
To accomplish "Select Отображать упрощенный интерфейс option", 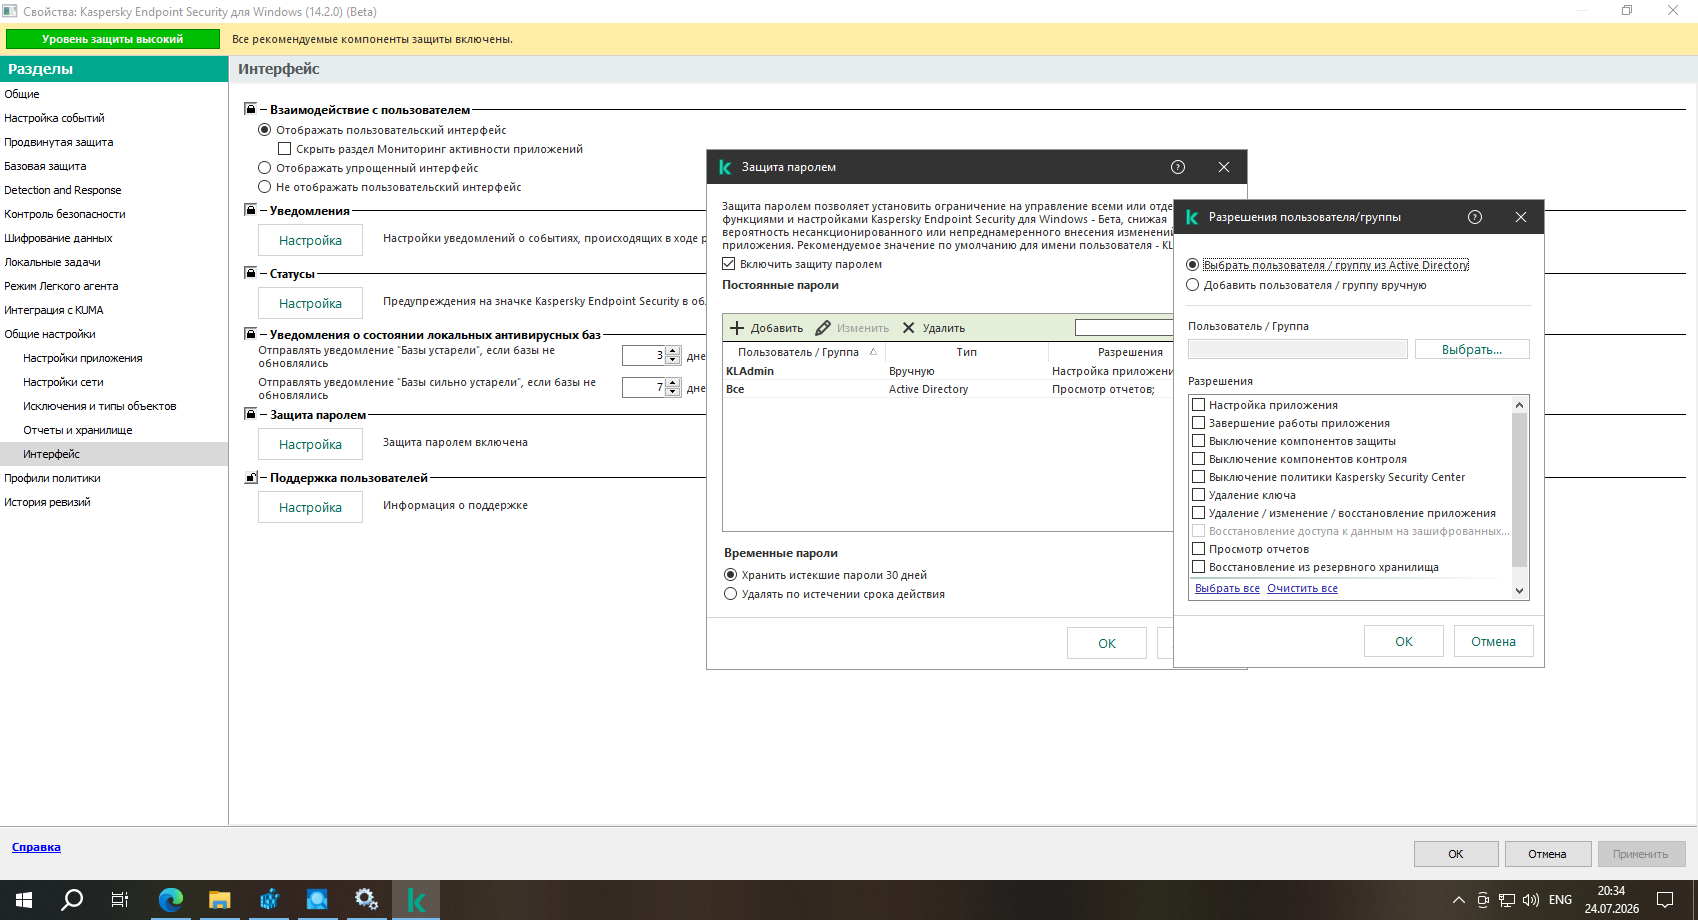I will point(265,168).
